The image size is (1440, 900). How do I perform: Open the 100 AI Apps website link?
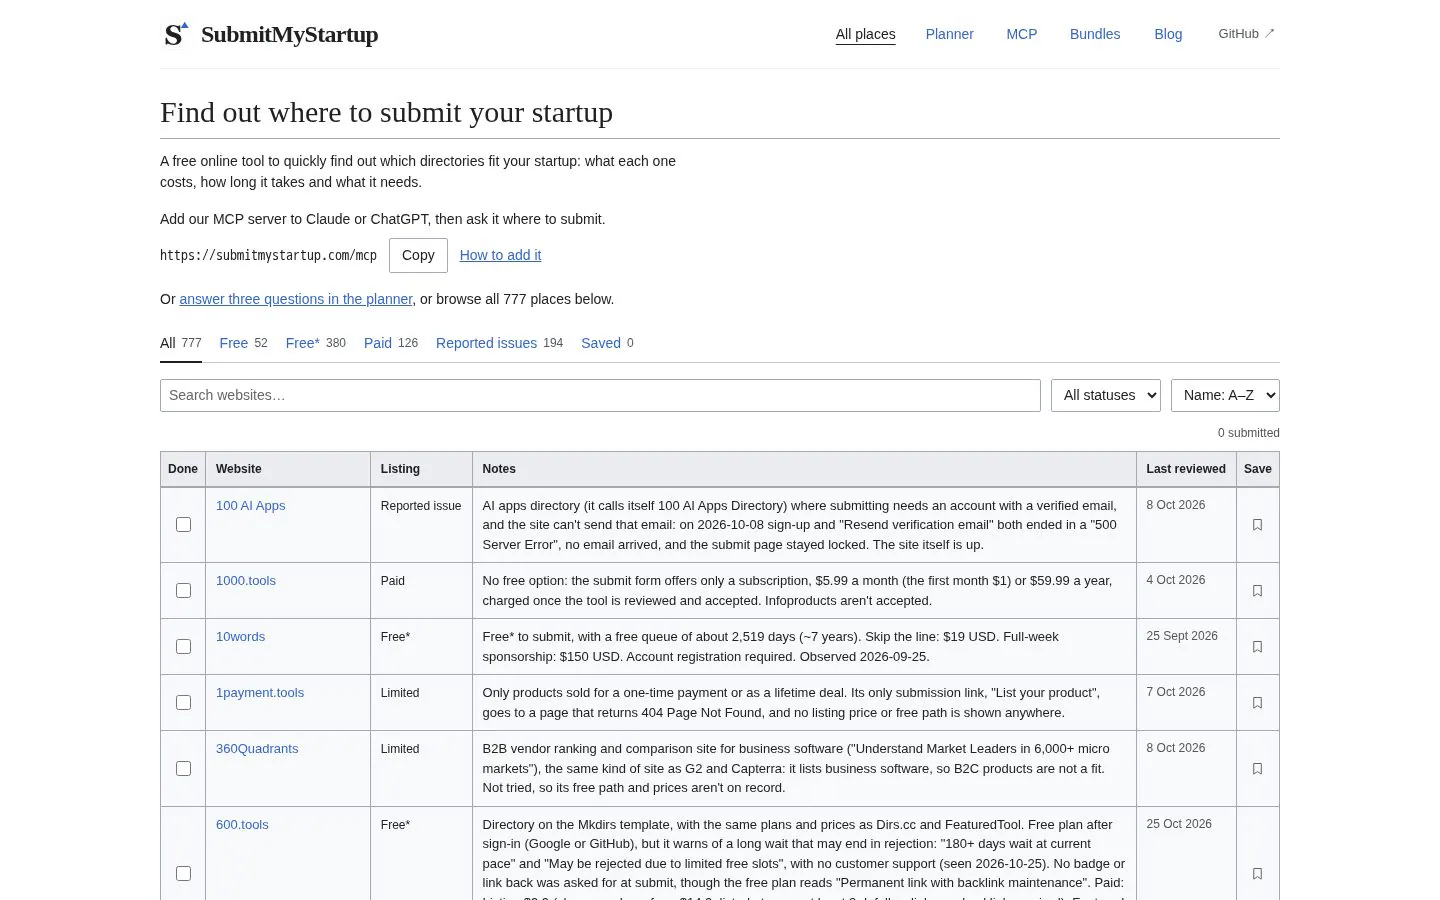[x=251, y=506]
